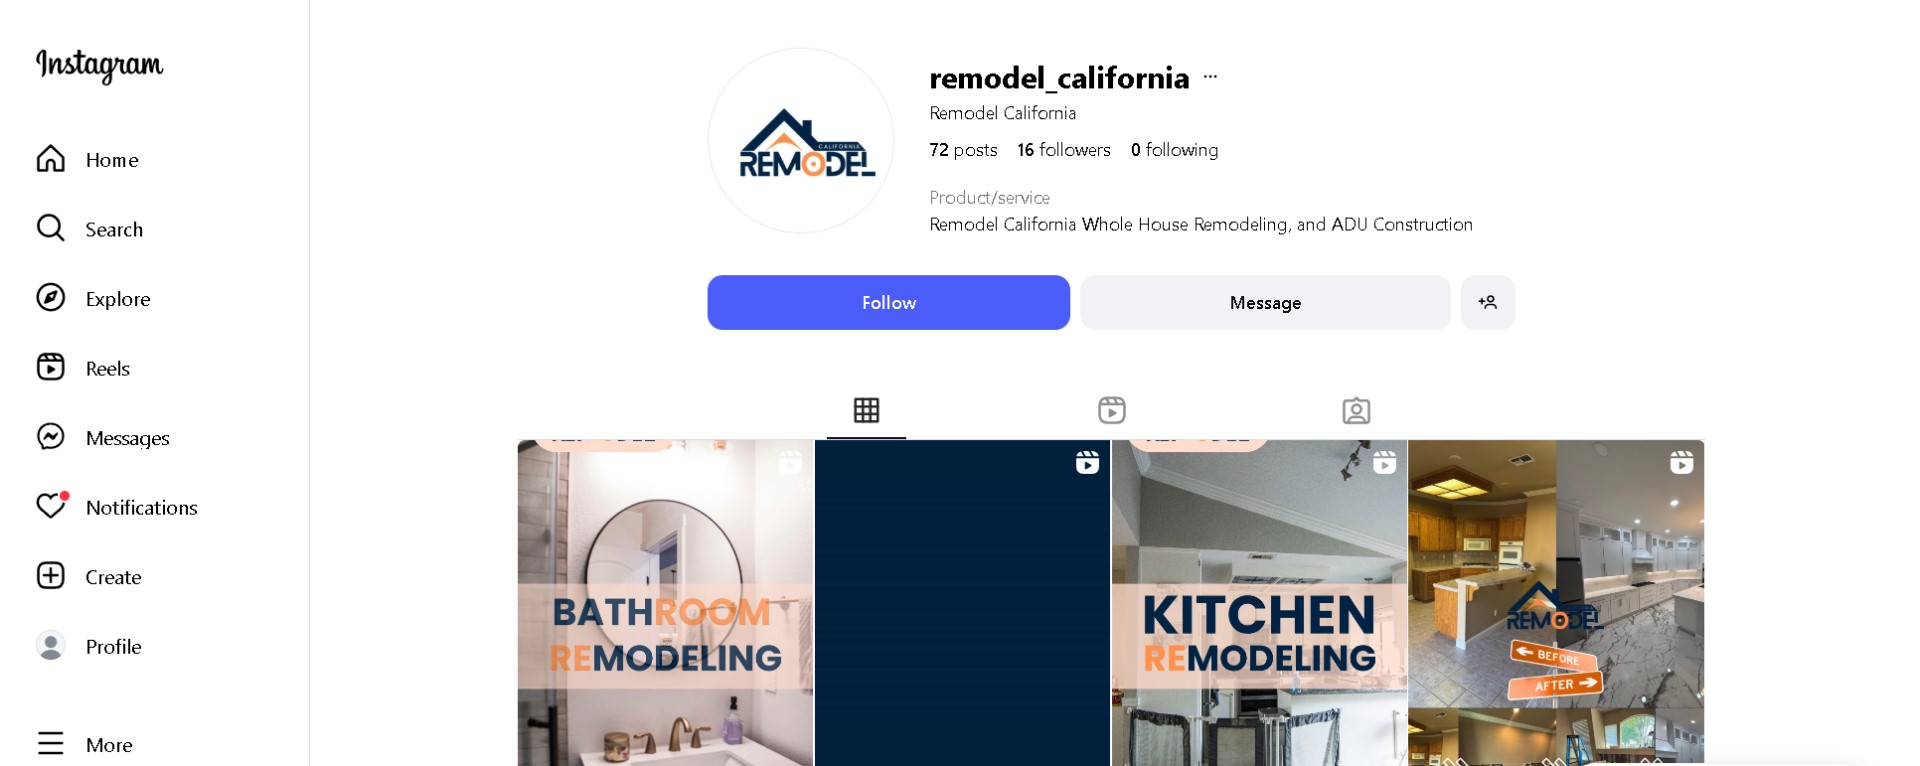The height and width of the screenshot is (766, 1920).
Task: Open the Explore compass icon
Action: (x=51, y=298)
